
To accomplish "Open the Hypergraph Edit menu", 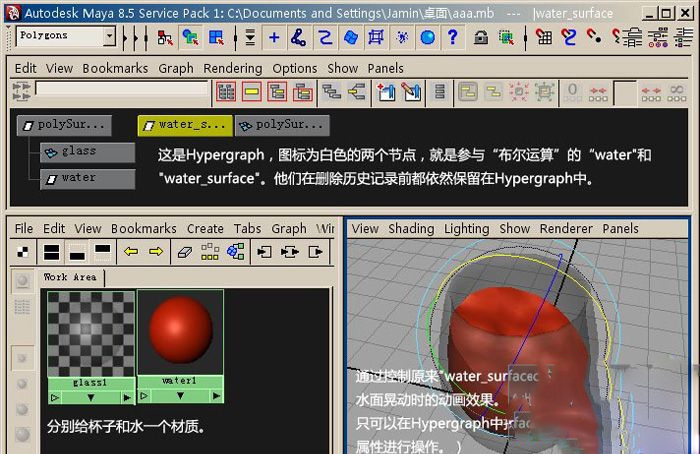I will pos(25,68).
